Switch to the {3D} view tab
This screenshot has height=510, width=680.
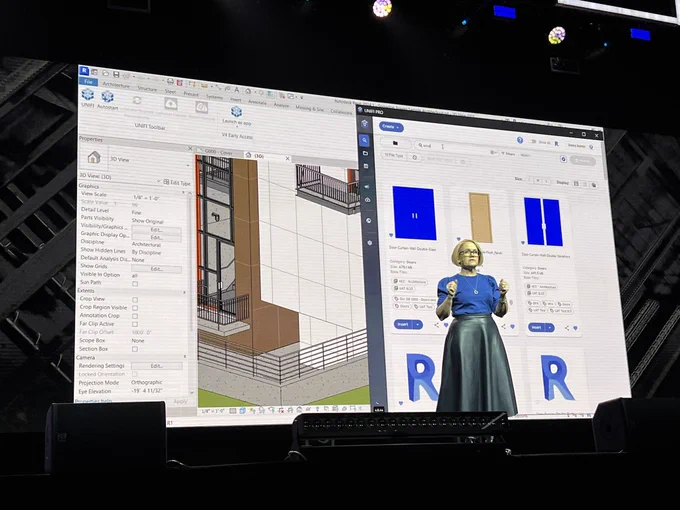point(259,156)
